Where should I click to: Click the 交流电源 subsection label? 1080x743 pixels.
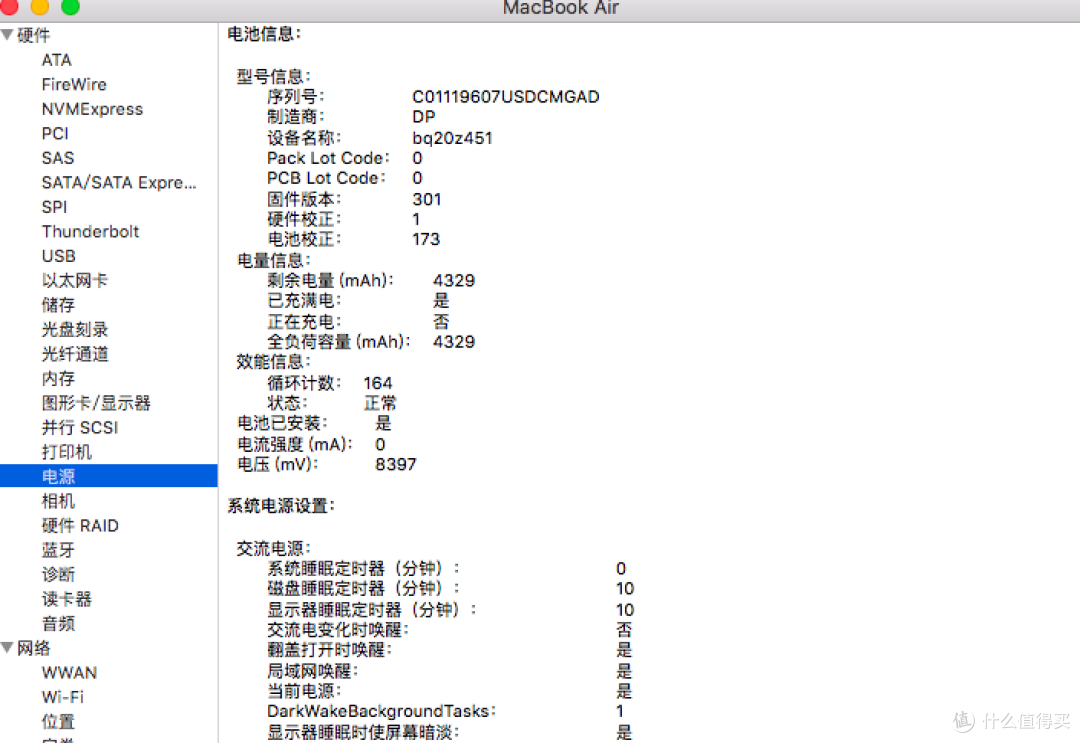pos(273,548)
